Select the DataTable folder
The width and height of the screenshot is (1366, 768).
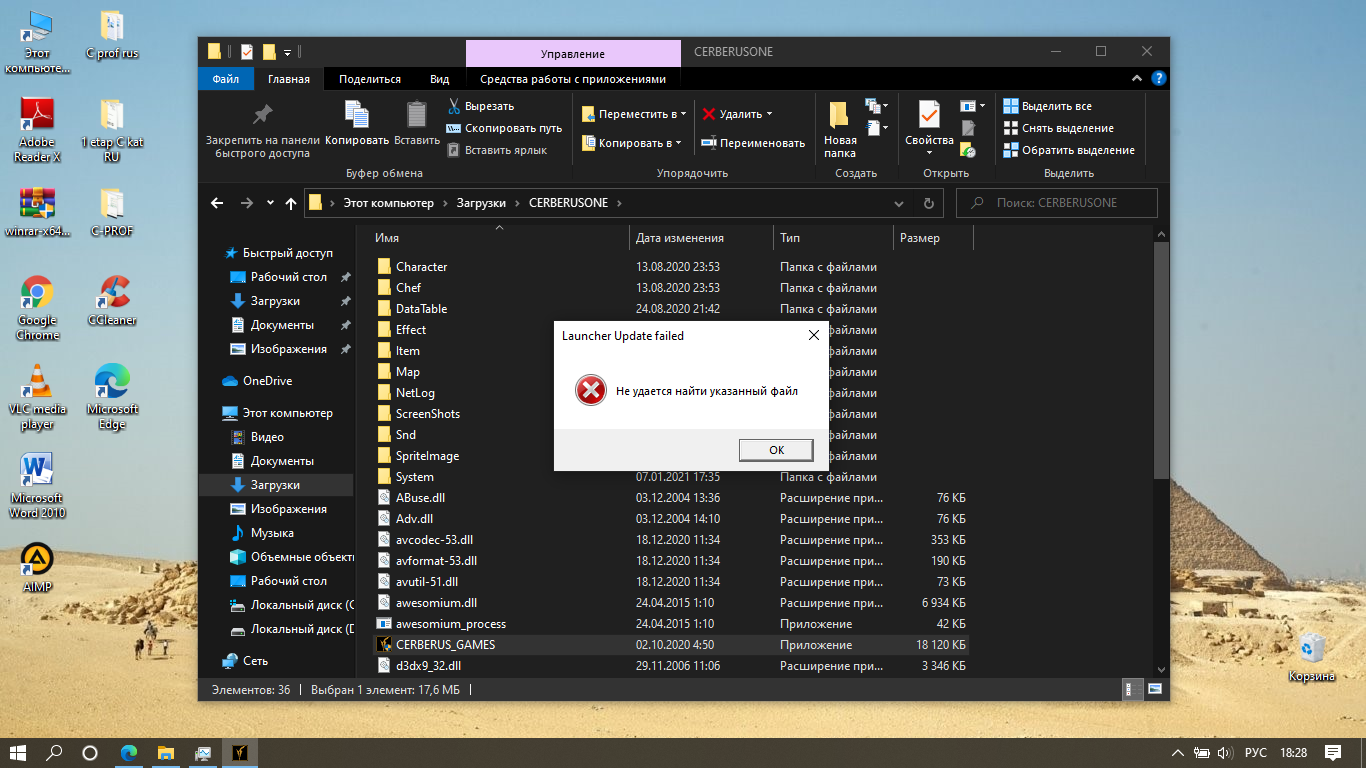(x=421, y=309)
